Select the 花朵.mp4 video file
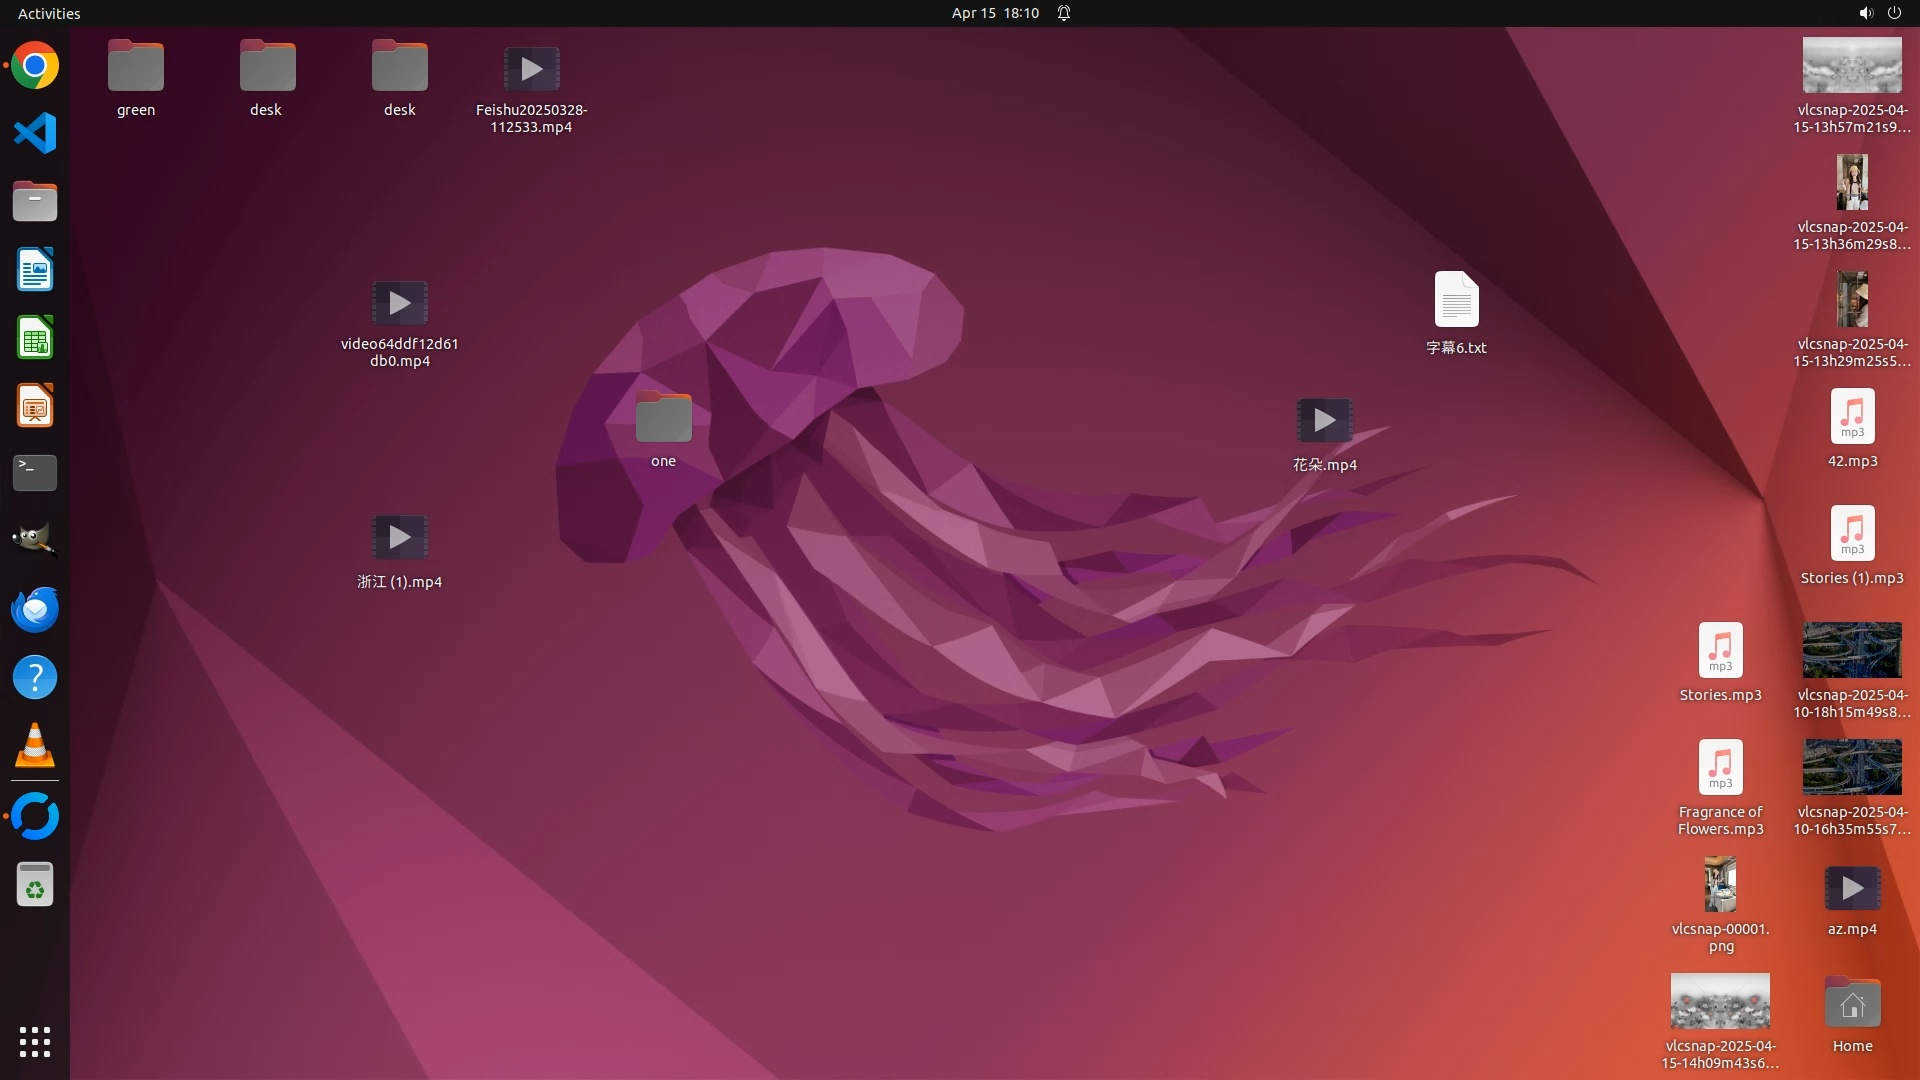This screenshot has width=1920, height=1080. 1324,420
